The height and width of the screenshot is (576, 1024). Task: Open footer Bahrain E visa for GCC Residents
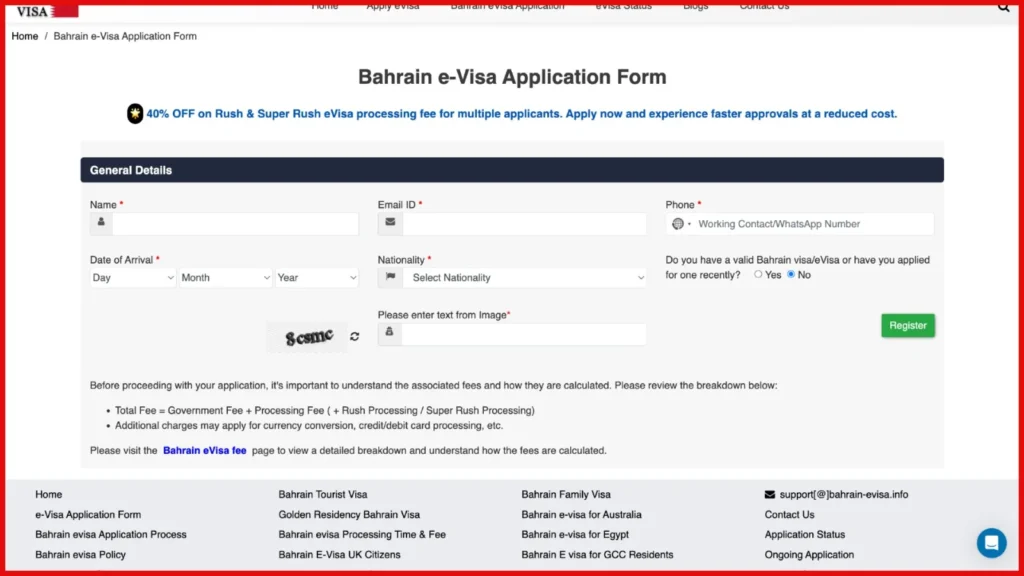pyautogui.click(x=597, y=554)
